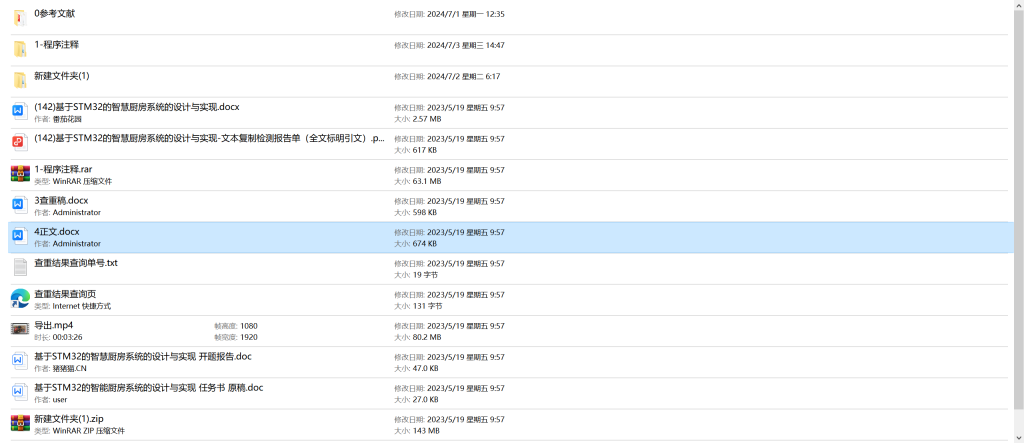Click the text file icon of 查重结果查询单号.txt

click(20, 267)
